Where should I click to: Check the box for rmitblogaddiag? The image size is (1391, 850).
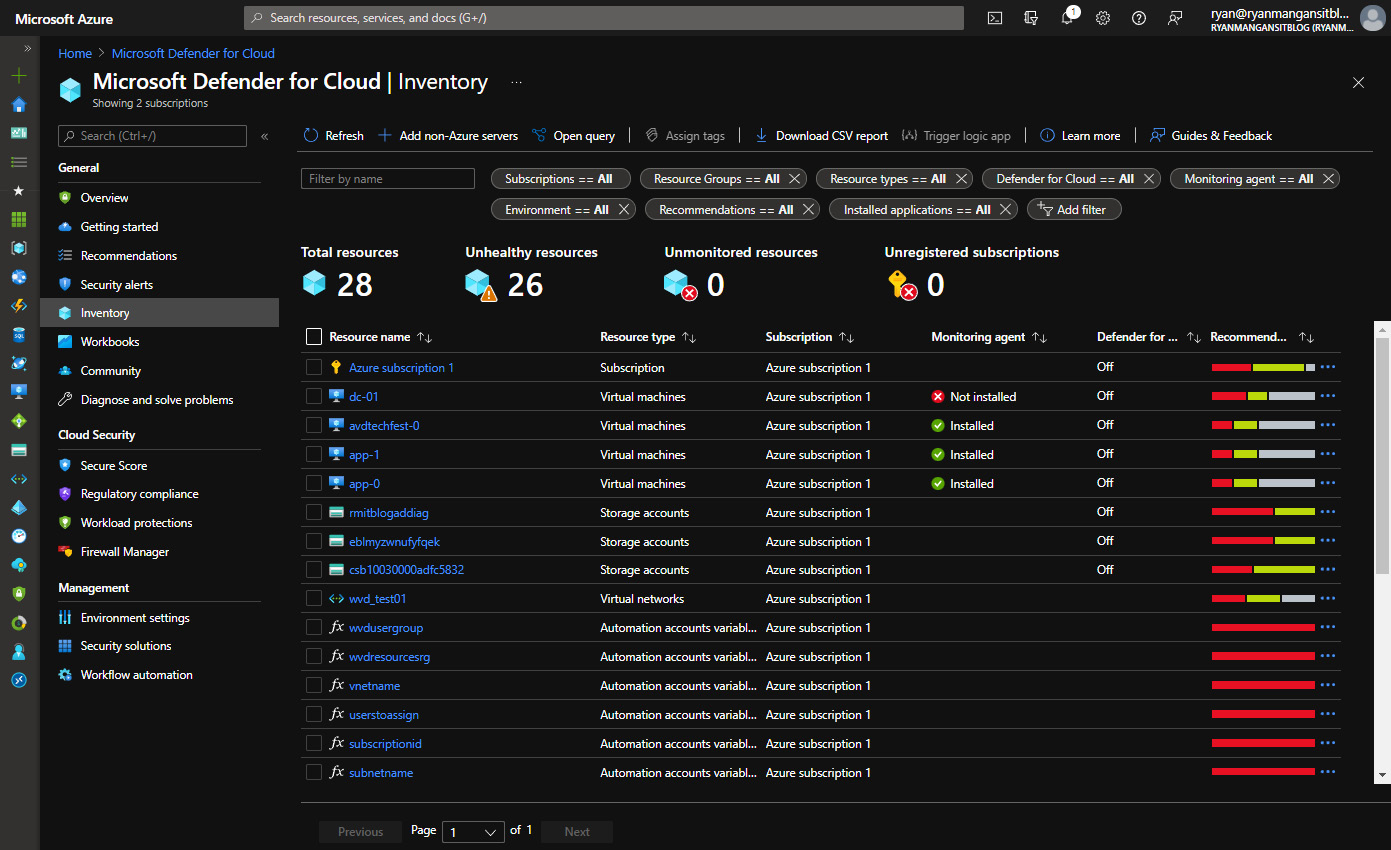pyautogui.click(x=314, y=513)
